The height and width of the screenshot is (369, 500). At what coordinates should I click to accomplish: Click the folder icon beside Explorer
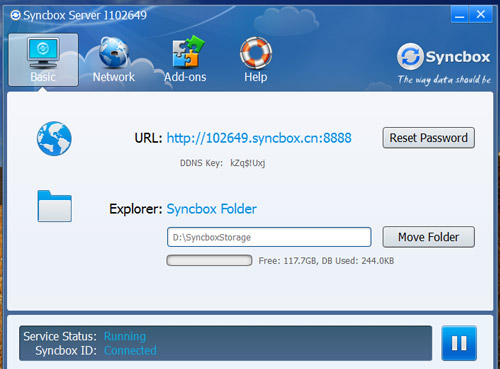pos(54,206)
